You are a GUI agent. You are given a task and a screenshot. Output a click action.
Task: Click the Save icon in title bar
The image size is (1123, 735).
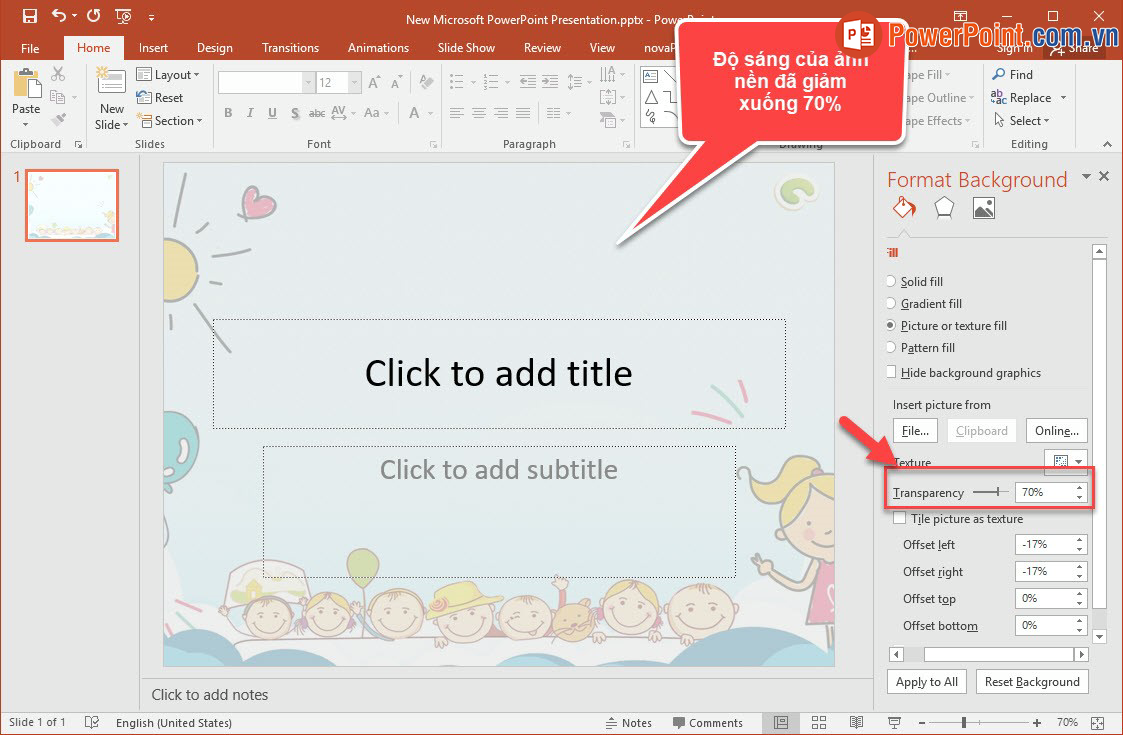tap(29, 16)
